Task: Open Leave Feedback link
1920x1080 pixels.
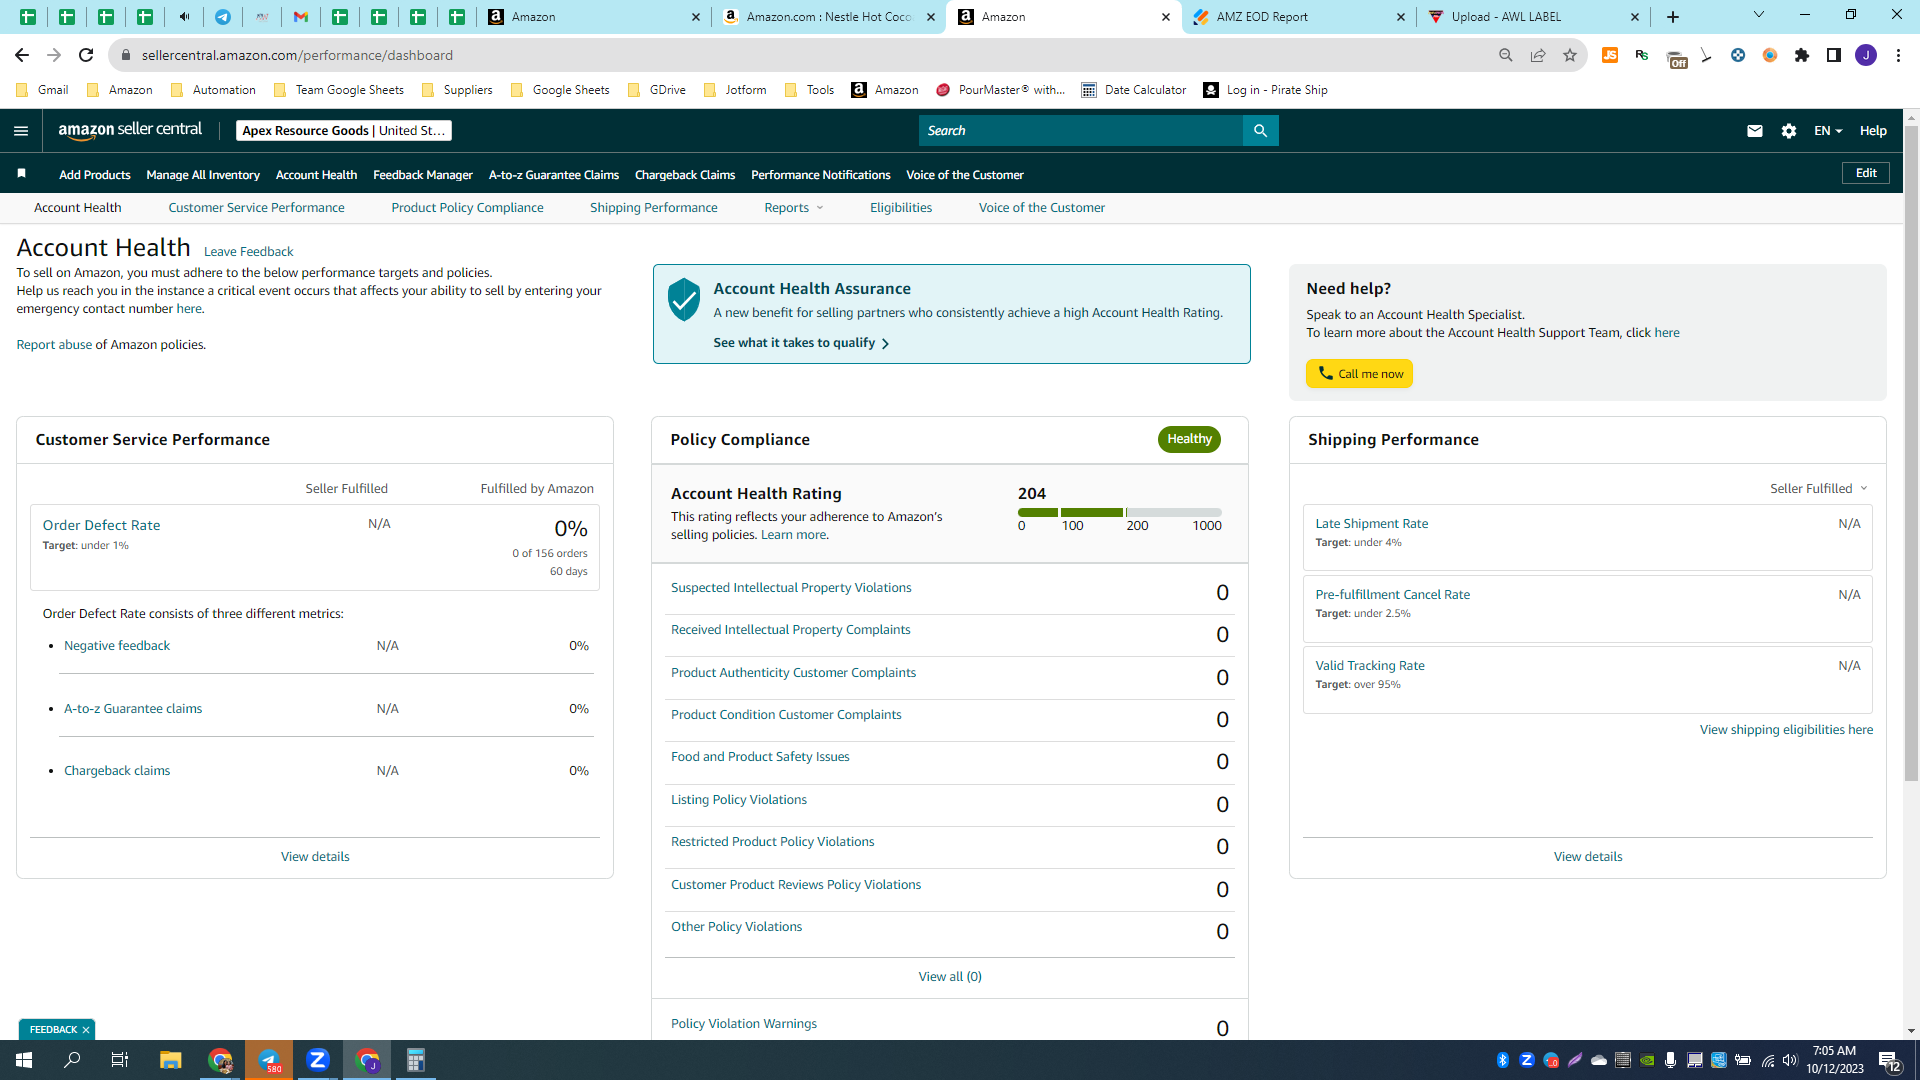Action: click(x=248, y=252)
